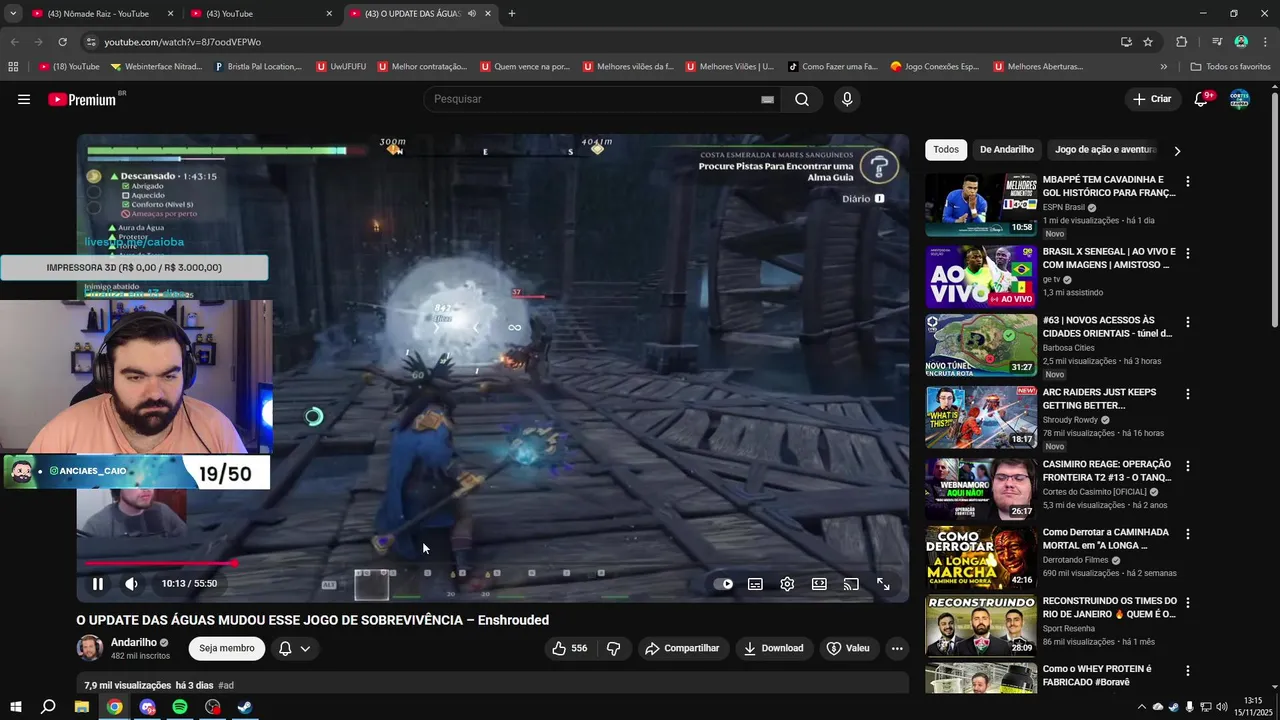Open Todos os favoritos folder
Image resolution: width=1280 pixels, height=720 pixels.
tap(1230, 67)
